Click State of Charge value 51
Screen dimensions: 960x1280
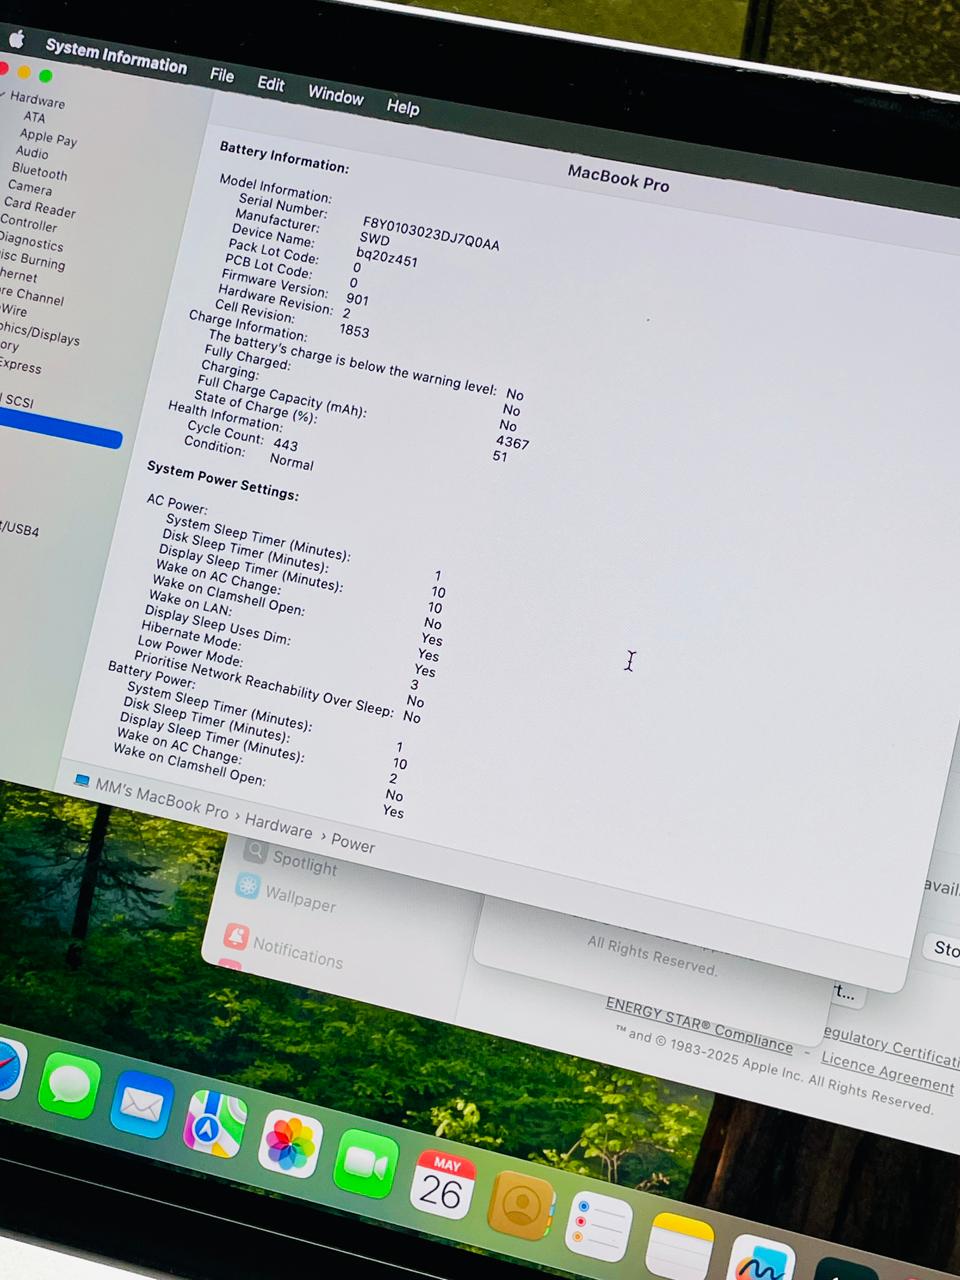pos(500,455)
